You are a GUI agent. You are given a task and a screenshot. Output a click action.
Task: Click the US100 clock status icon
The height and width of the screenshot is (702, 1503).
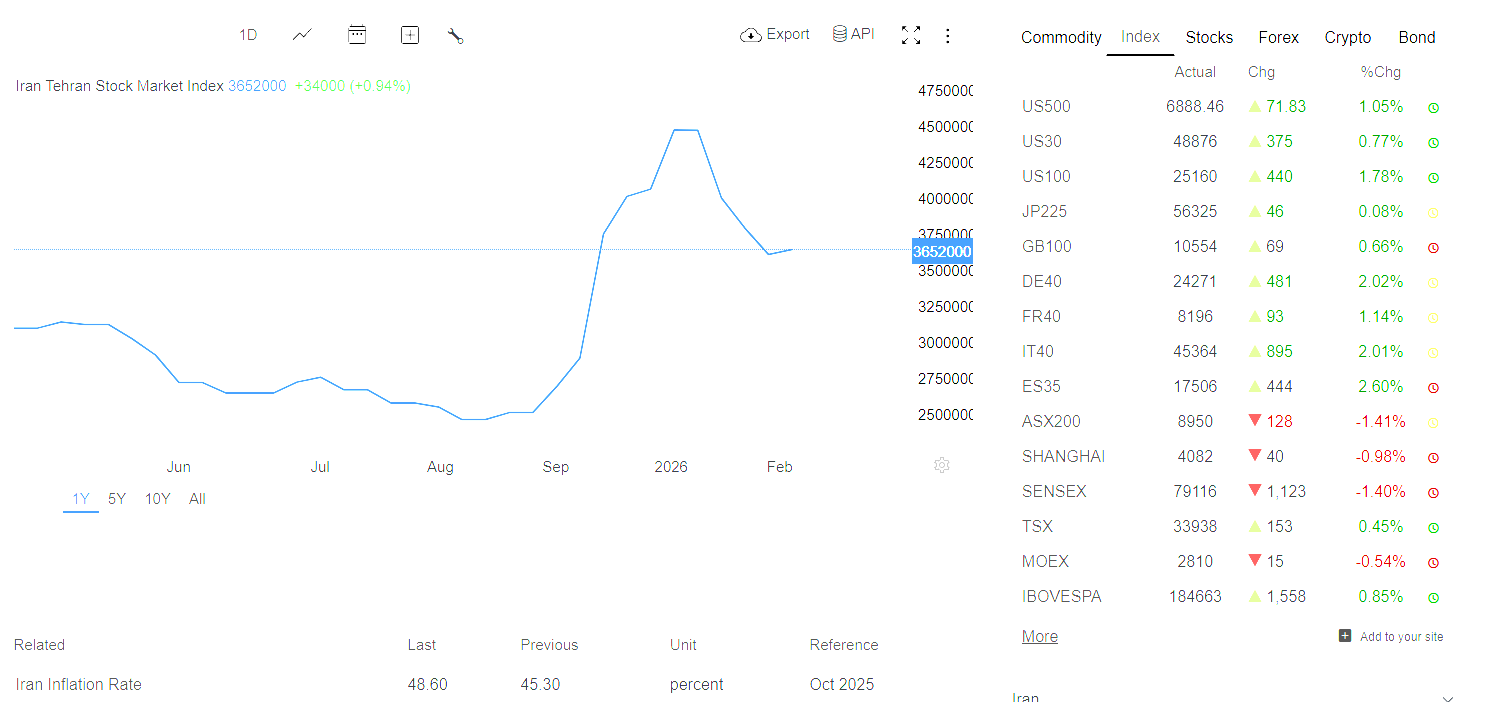coord(1433,177)
